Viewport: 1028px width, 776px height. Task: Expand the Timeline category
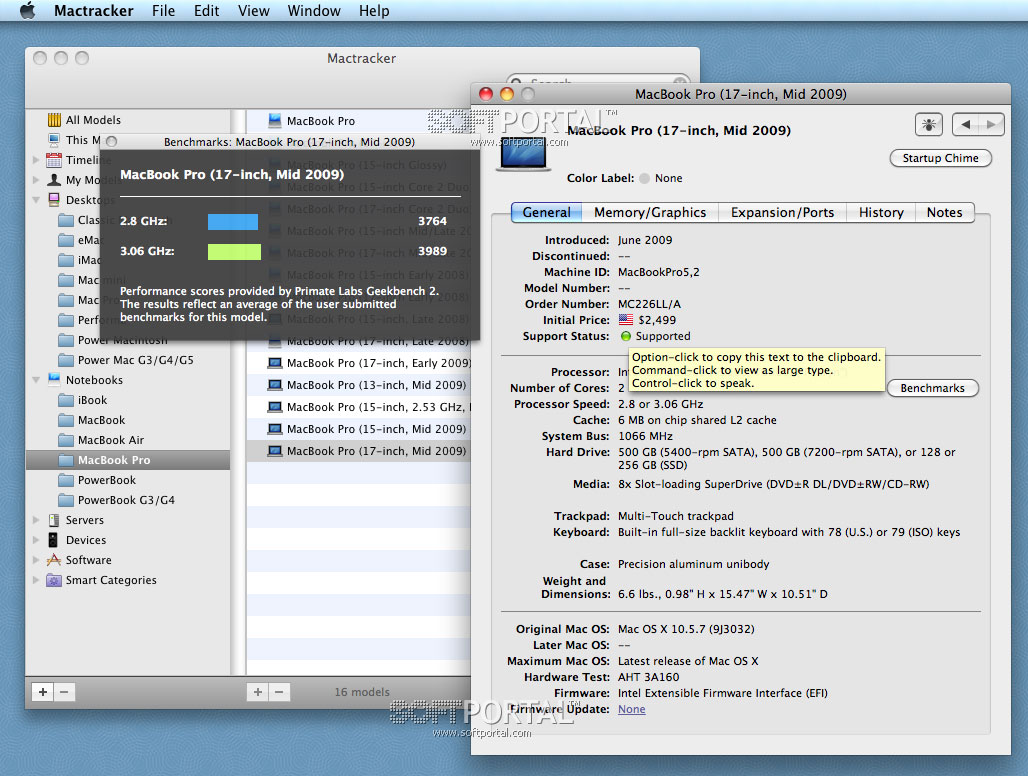36,160
